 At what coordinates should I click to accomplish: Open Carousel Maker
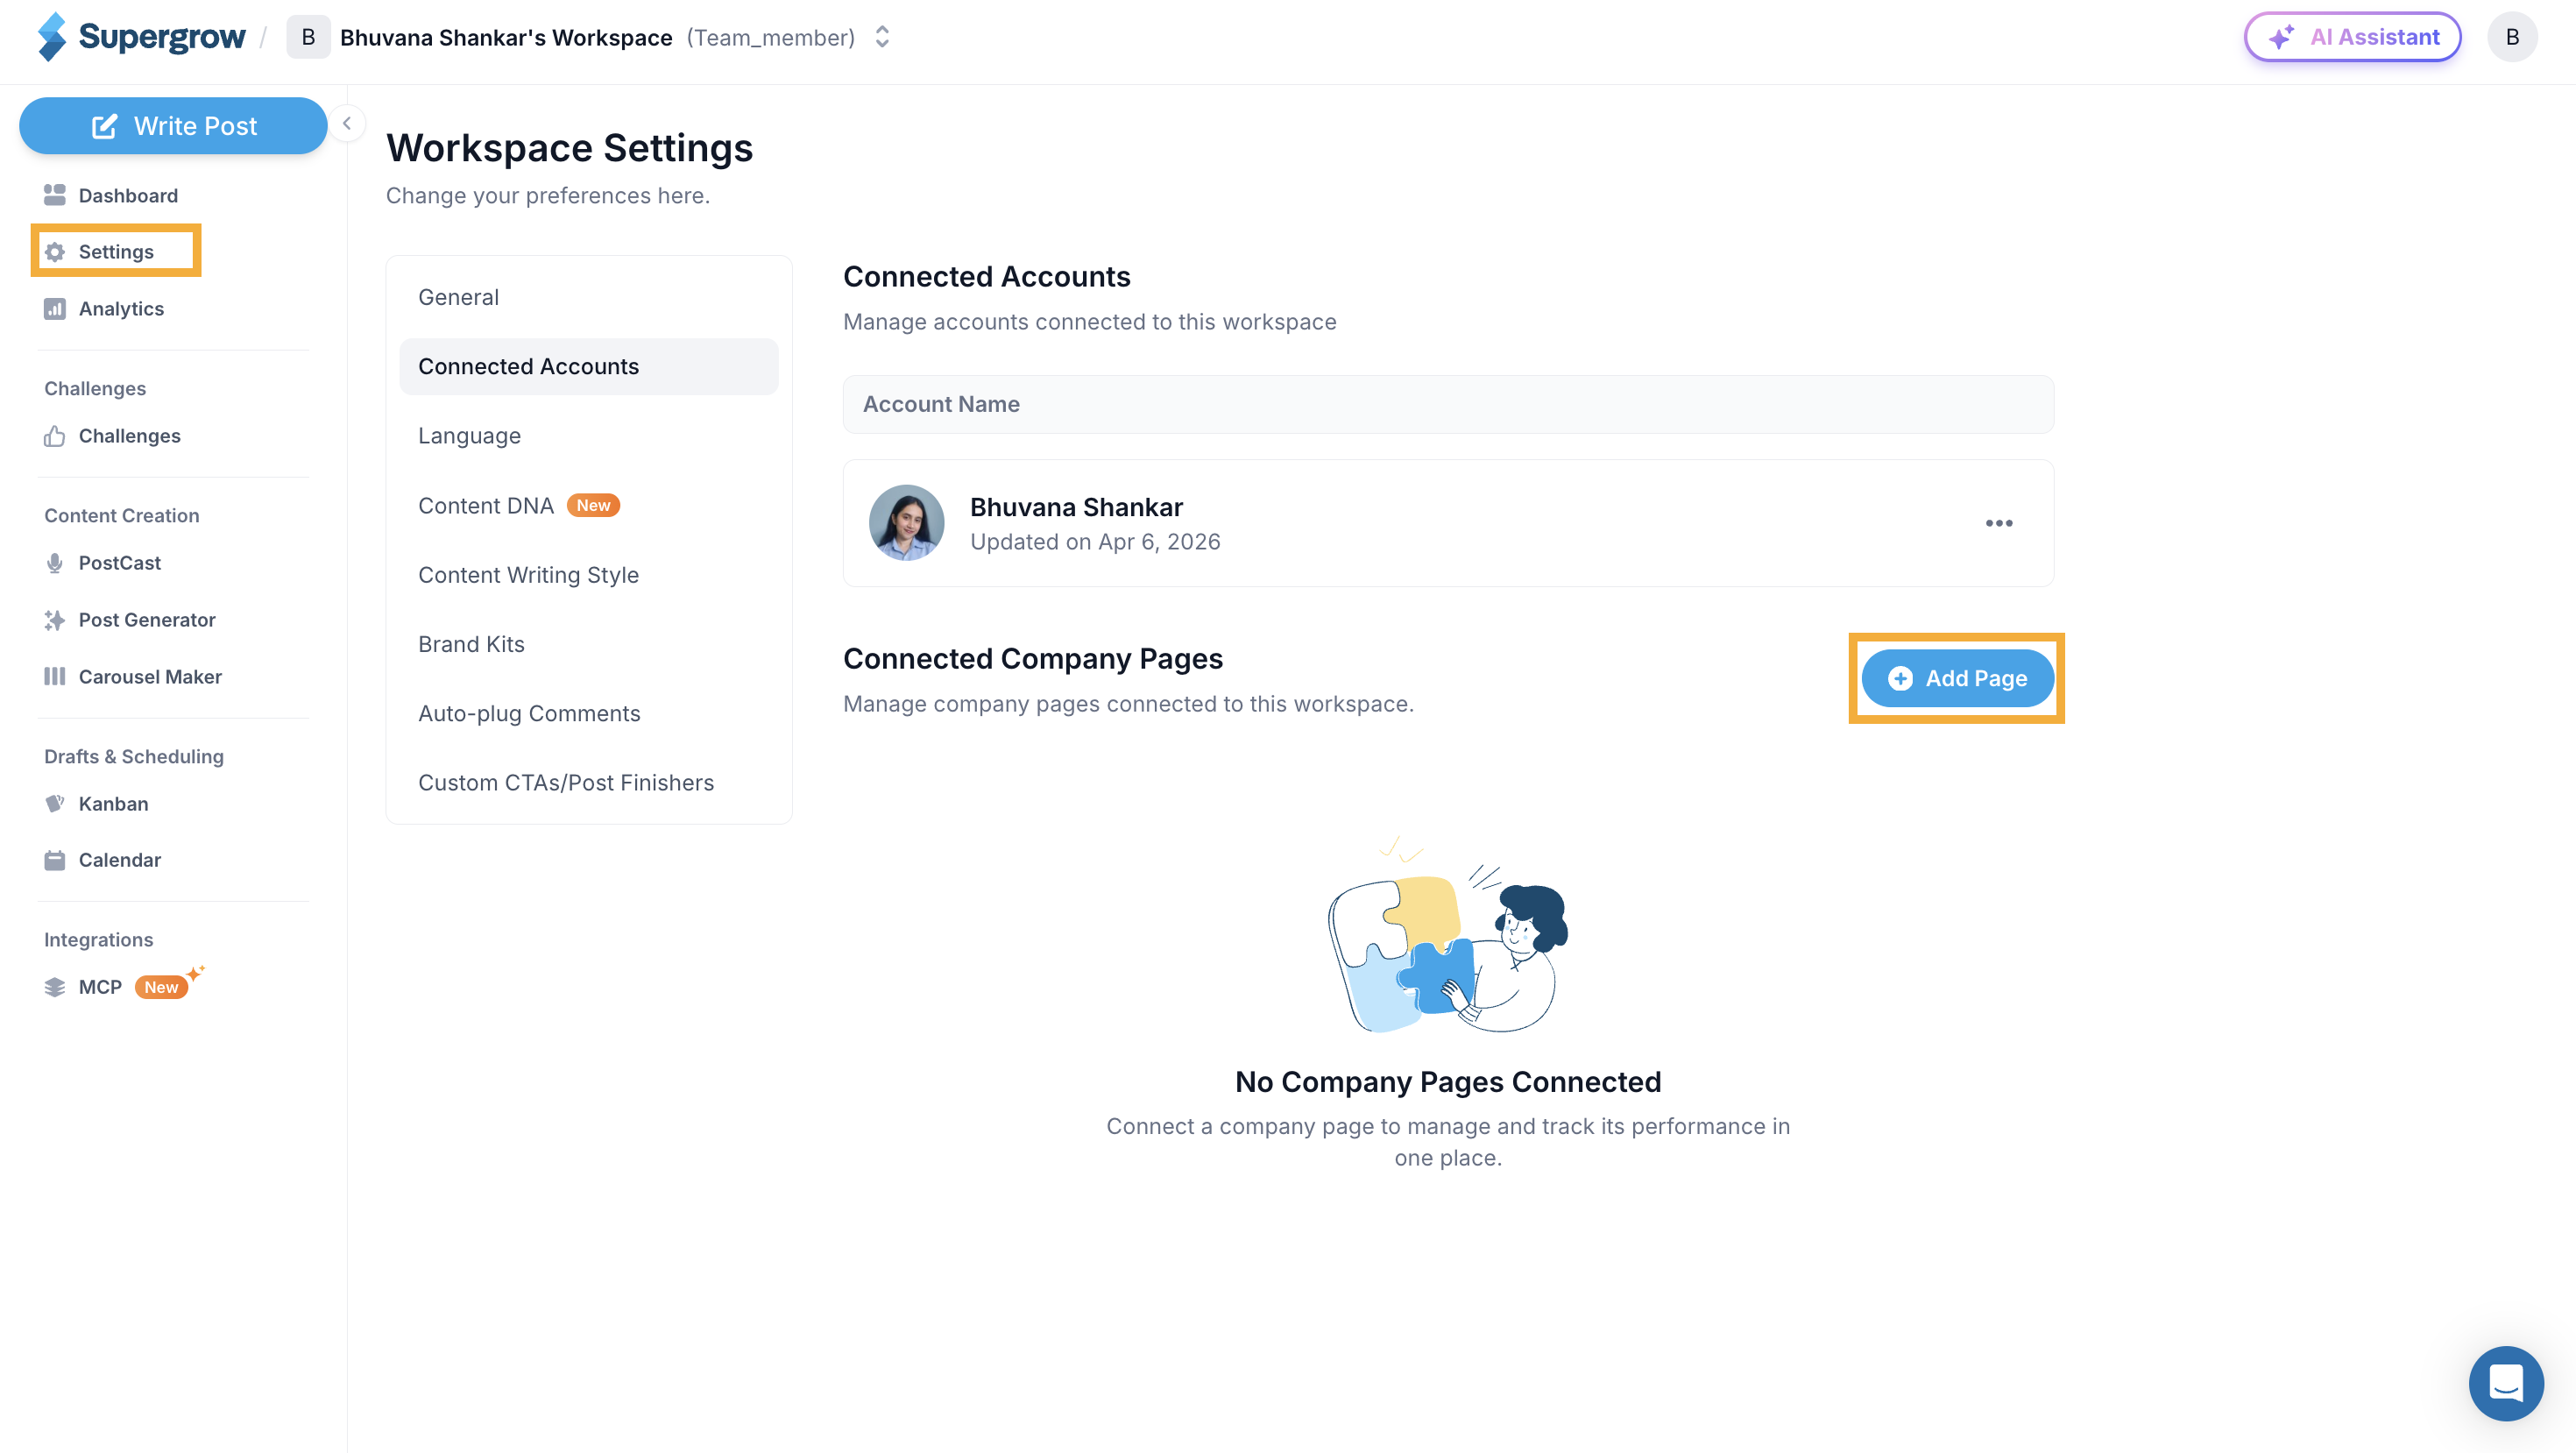tap(150, 677)
